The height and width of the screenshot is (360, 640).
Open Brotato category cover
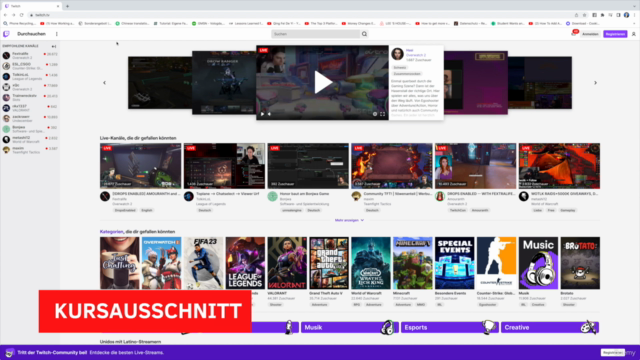point(580,263)
